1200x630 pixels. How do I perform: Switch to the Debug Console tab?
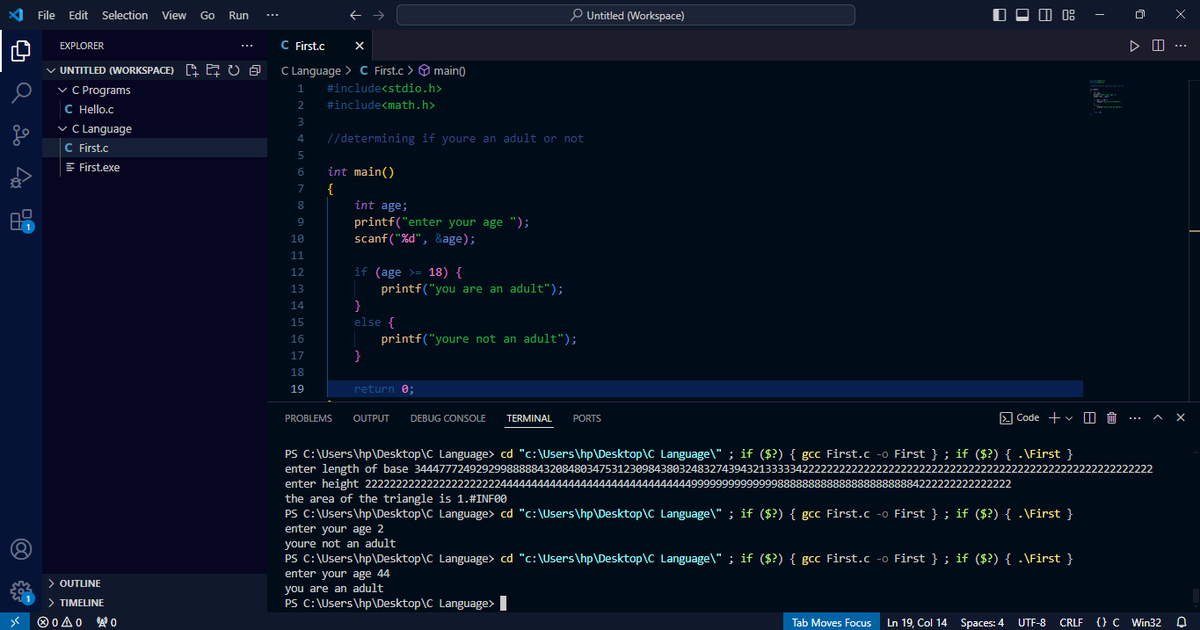[448, 418]
